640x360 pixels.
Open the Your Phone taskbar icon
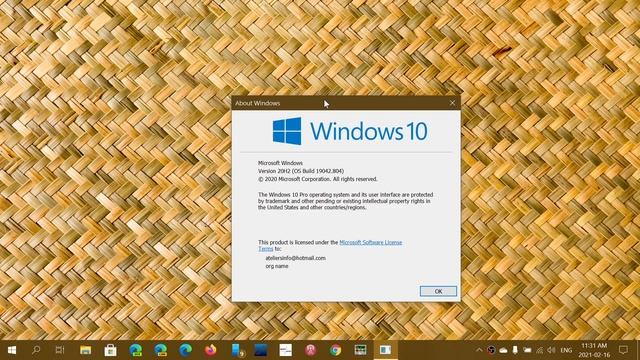(237, 350)
